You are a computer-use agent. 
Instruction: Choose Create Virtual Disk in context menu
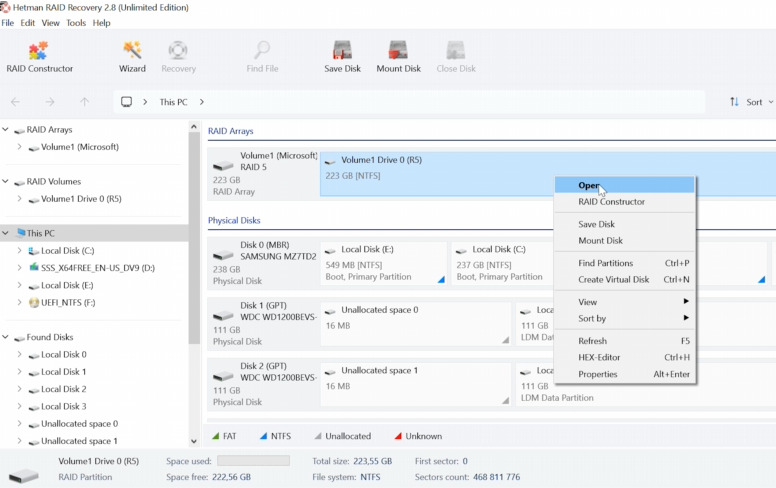click(625, 280)
